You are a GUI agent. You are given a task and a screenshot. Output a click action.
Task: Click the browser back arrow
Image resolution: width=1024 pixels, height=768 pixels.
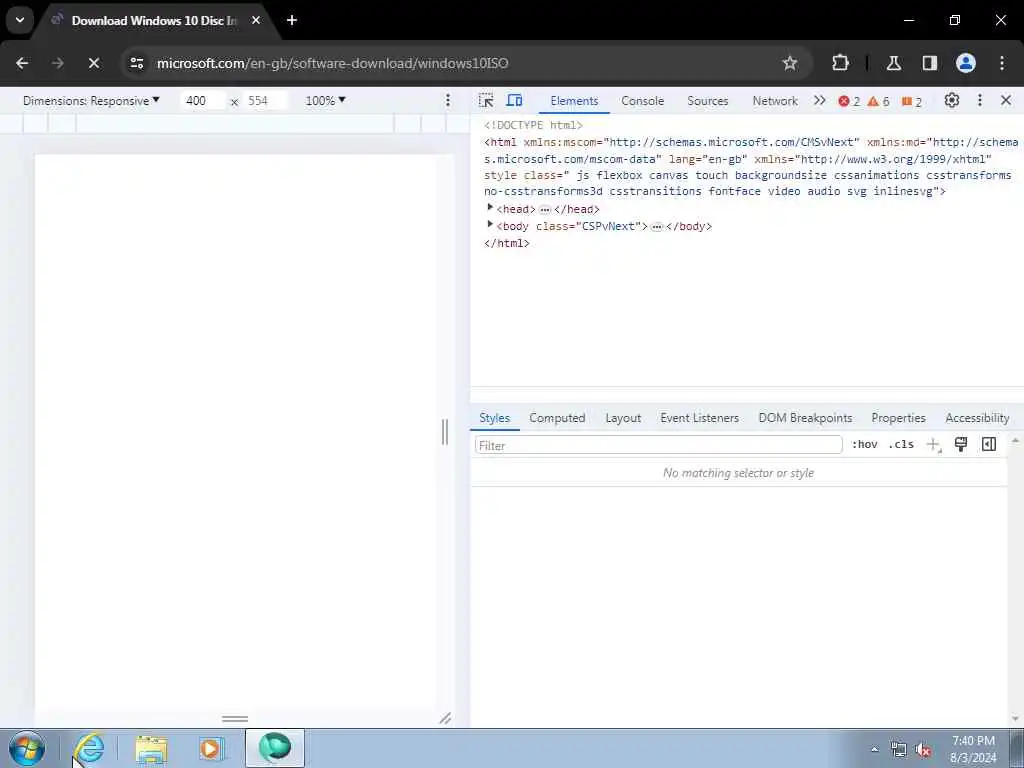coord(22,63)
